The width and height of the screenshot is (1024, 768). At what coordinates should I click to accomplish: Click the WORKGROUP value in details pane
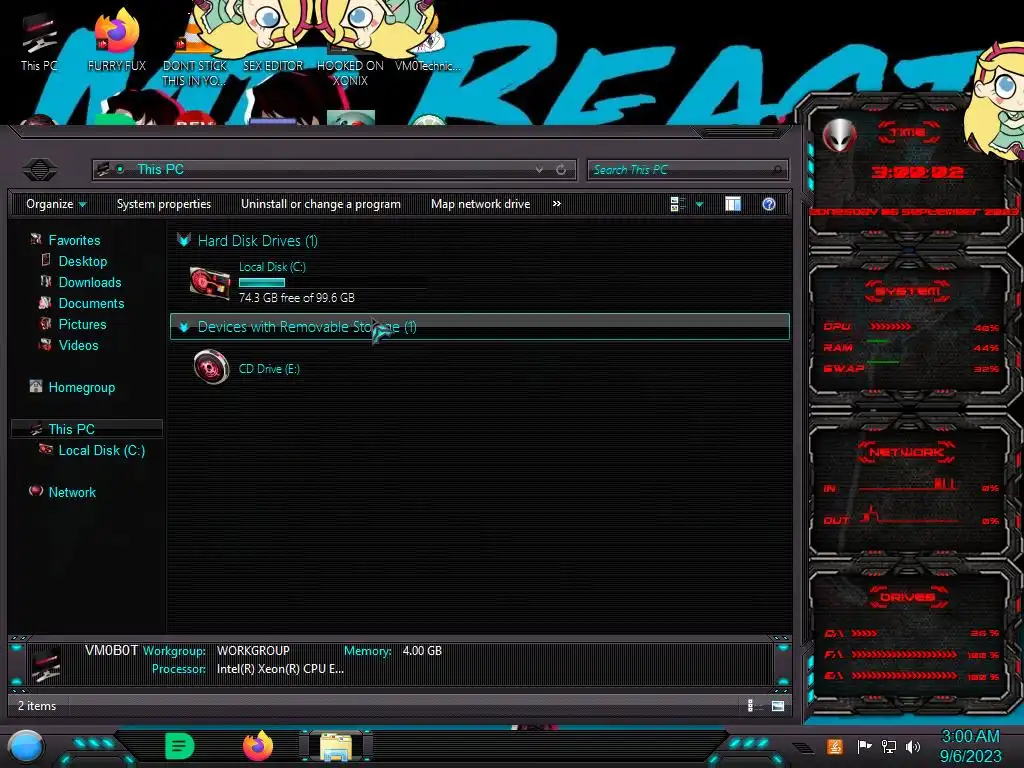click(253, 650)
